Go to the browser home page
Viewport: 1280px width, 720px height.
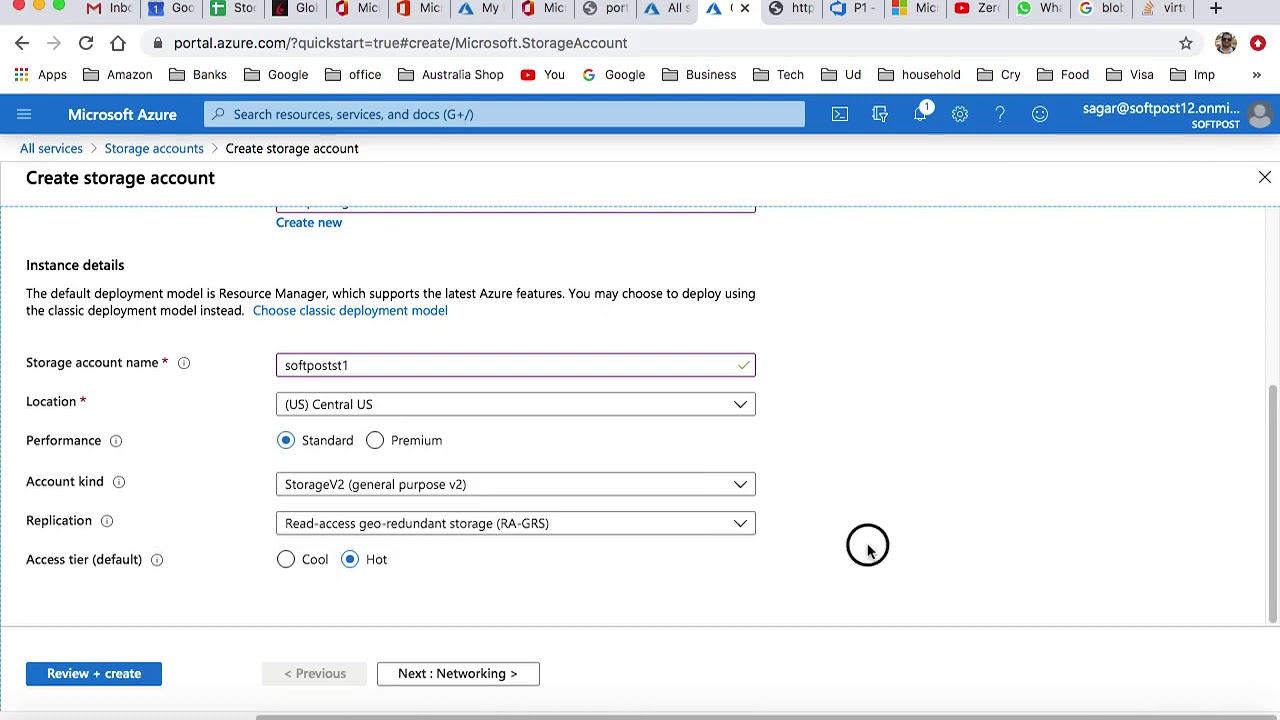point(118,43)
